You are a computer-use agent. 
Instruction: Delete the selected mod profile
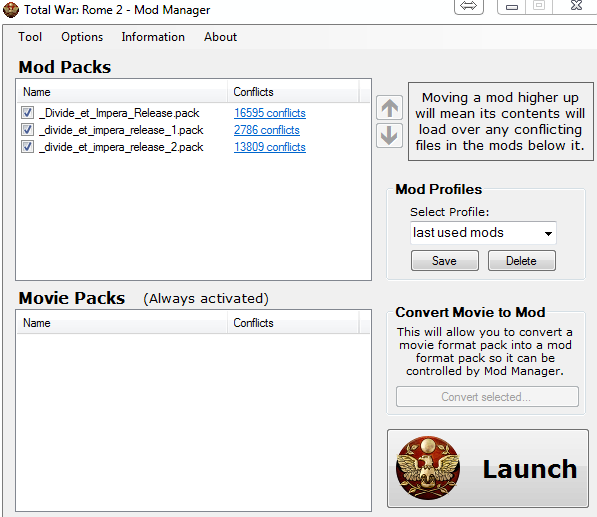[x=522, y=261]
